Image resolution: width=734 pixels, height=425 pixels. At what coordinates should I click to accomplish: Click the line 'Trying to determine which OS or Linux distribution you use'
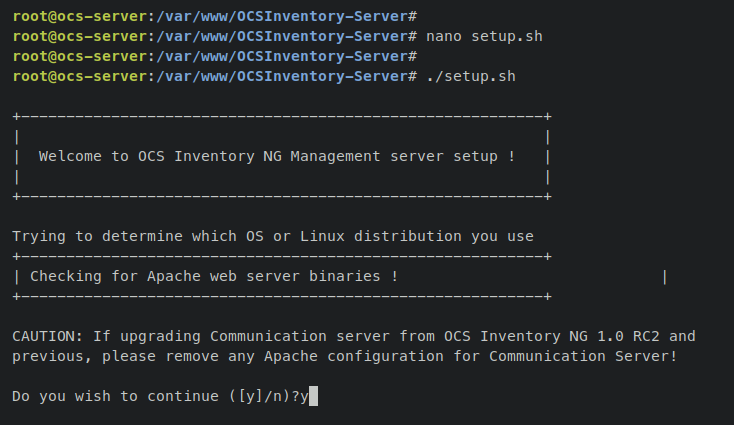(273, 236)
